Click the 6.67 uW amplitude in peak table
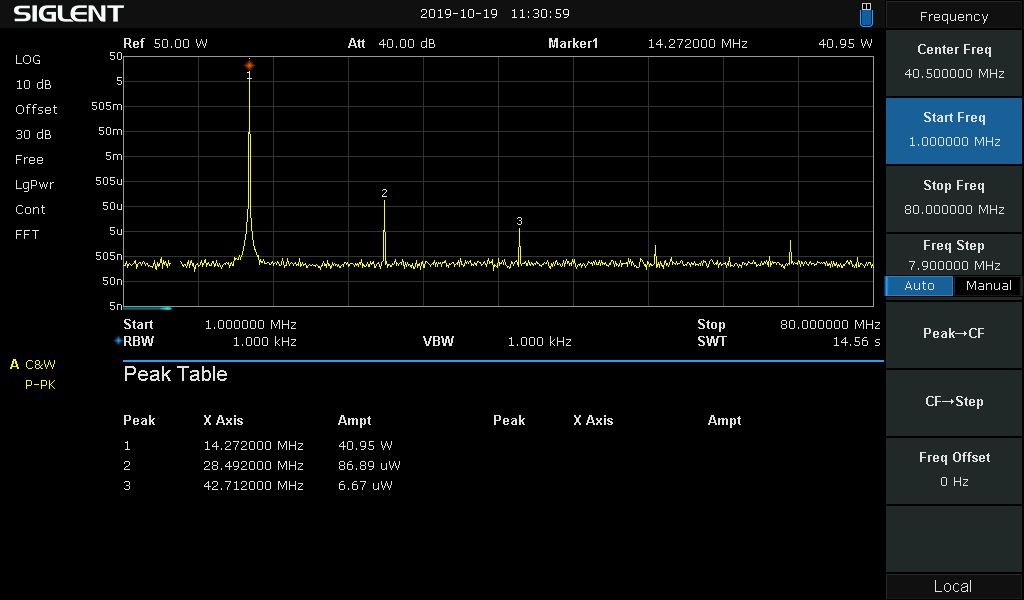Image resolution: width=1024 pixels, height=600 pixels. tap(365, 486)
